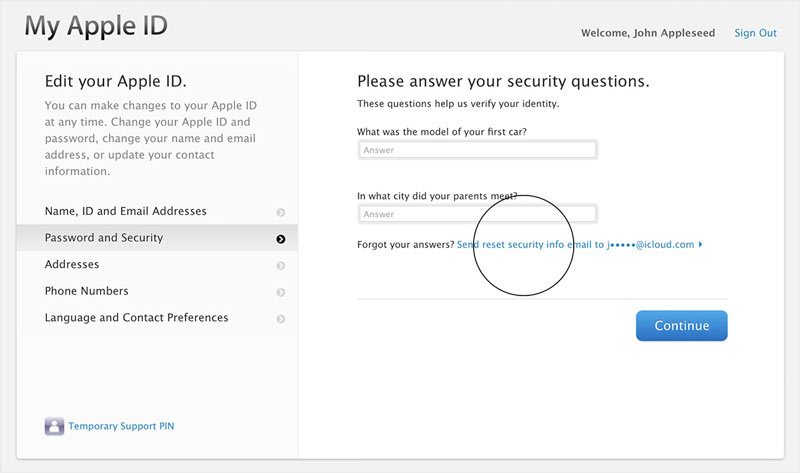Screen dimensions: 800x473
Task: Focus the parents' meeting city answer field
Action: [477, 214]
